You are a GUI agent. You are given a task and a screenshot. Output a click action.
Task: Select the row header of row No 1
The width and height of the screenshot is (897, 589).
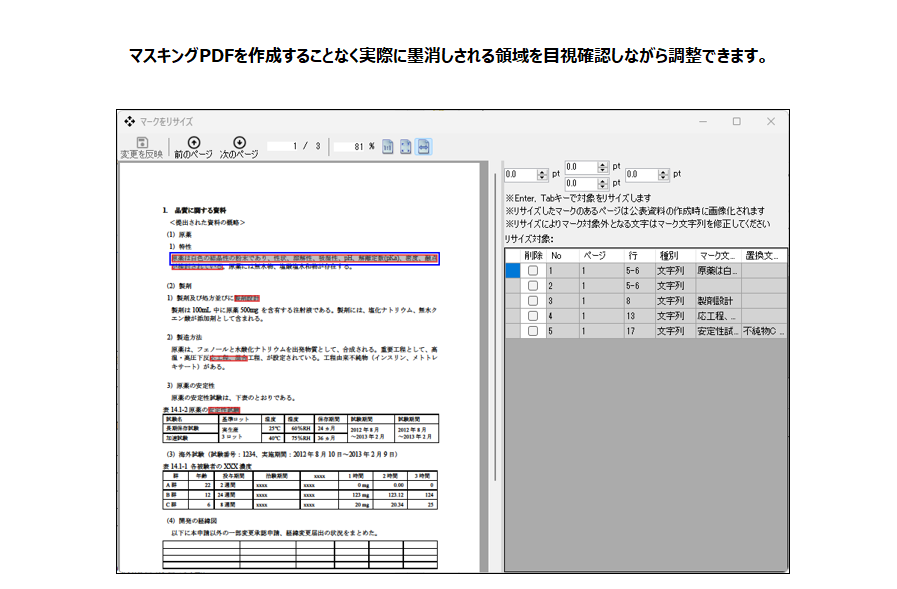(x=513, y=270)
